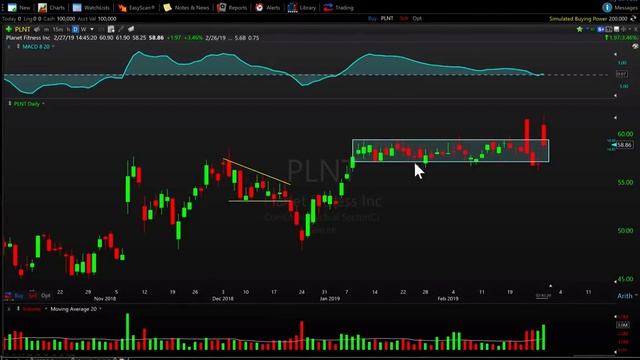Select the orange descending trendline
640x360 pixels.
pos(257,171)
